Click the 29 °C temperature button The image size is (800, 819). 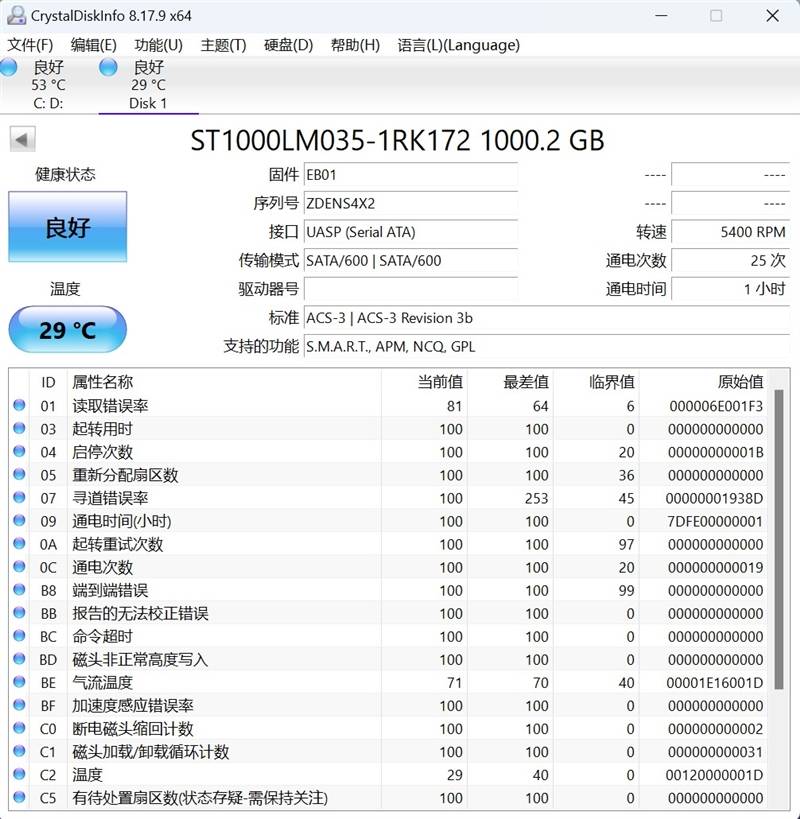tap(67, 330)
